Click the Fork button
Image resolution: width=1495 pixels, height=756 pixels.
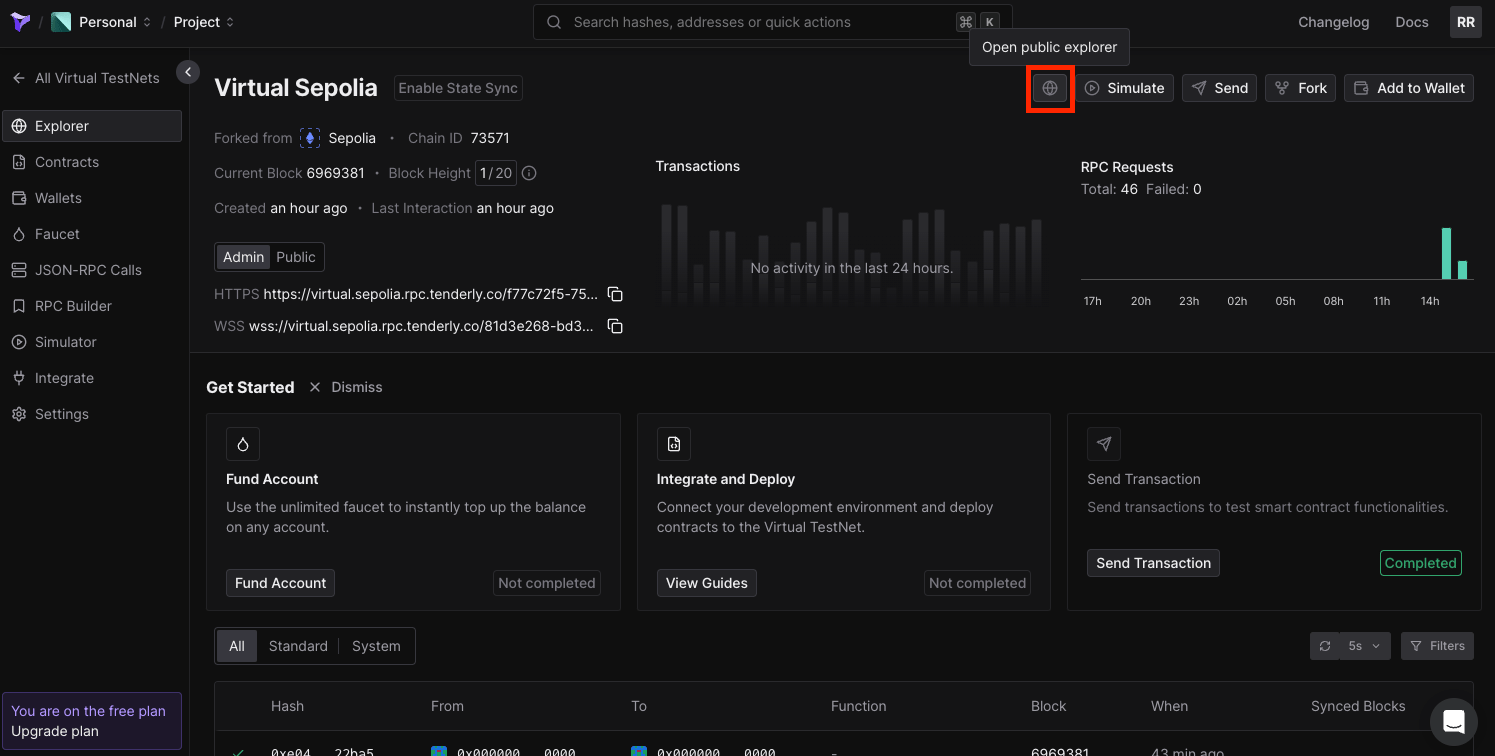[x=1300, y=88]
